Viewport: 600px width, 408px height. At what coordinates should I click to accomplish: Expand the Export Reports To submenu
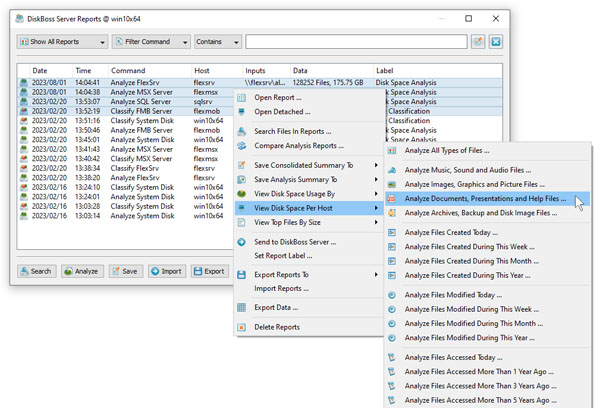click(x=376, y=275)
